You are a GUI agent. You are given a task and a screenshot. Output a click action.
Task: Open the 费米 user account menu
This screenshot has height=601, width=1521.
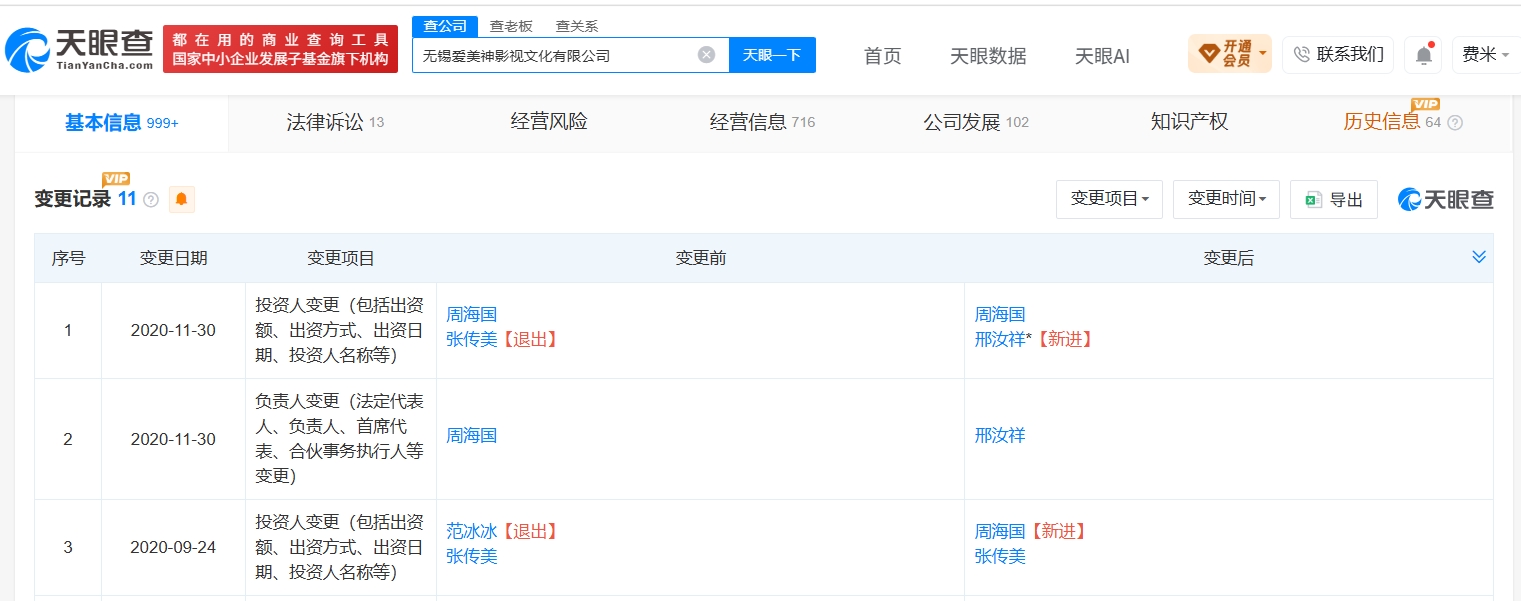click(x=1486, y=54)
